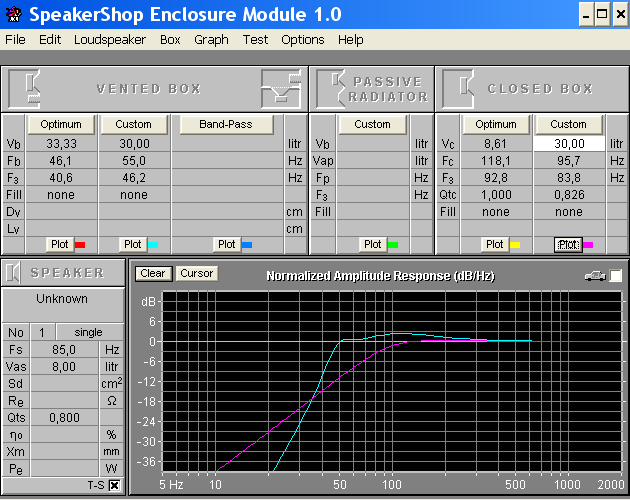
Task: Click the Cursor button above the graph
Action: coord(197,273)
